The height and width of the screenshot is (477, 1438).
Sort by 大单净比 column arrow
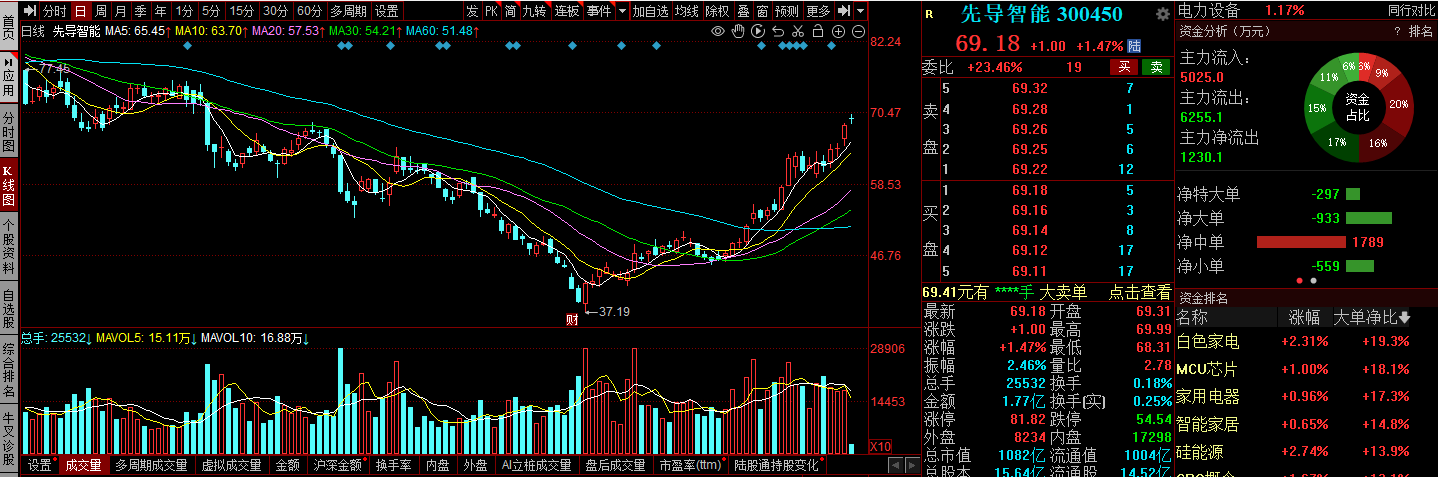point(1405,318)
